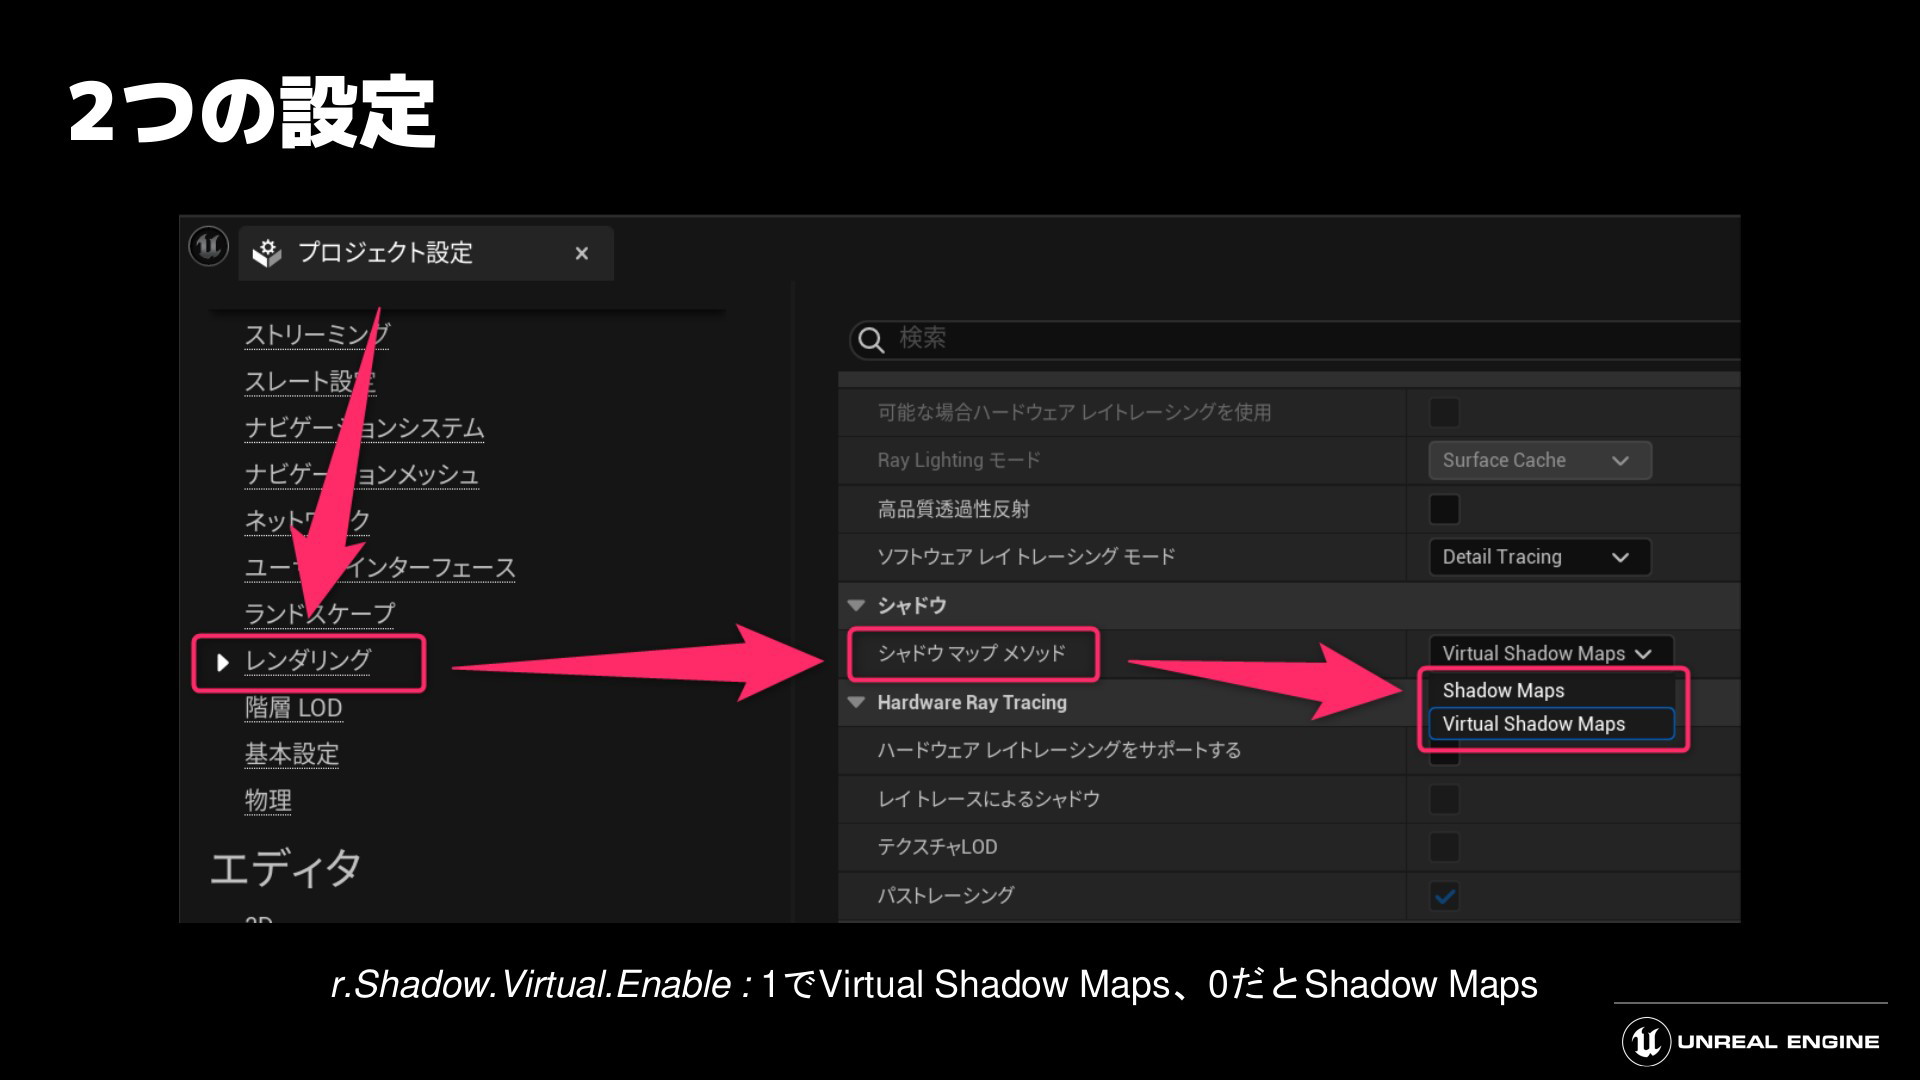1920x1080 pixels.
Task: Click the Unreal Engine logo icon at top-left of window
Action: (x=209, y=246)
